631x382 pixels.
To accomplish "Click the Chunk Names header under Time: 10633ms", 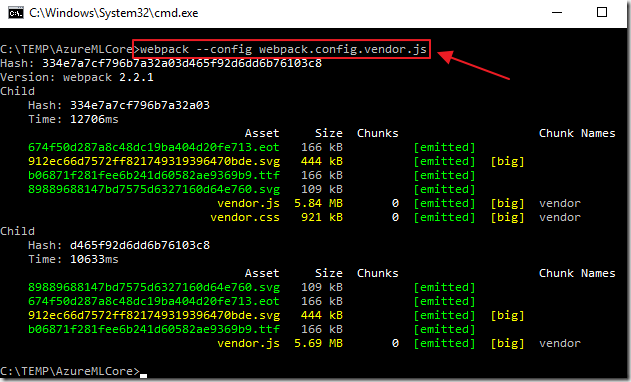I will [577, 273].
